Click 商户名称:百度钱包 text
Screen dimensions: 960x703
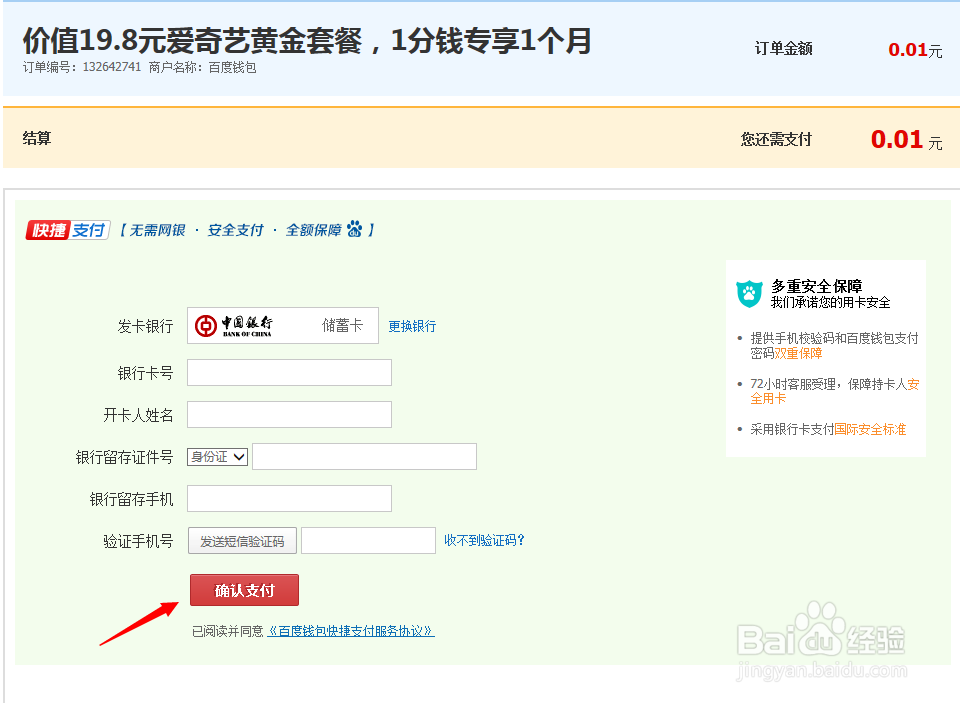coord(203,67)
